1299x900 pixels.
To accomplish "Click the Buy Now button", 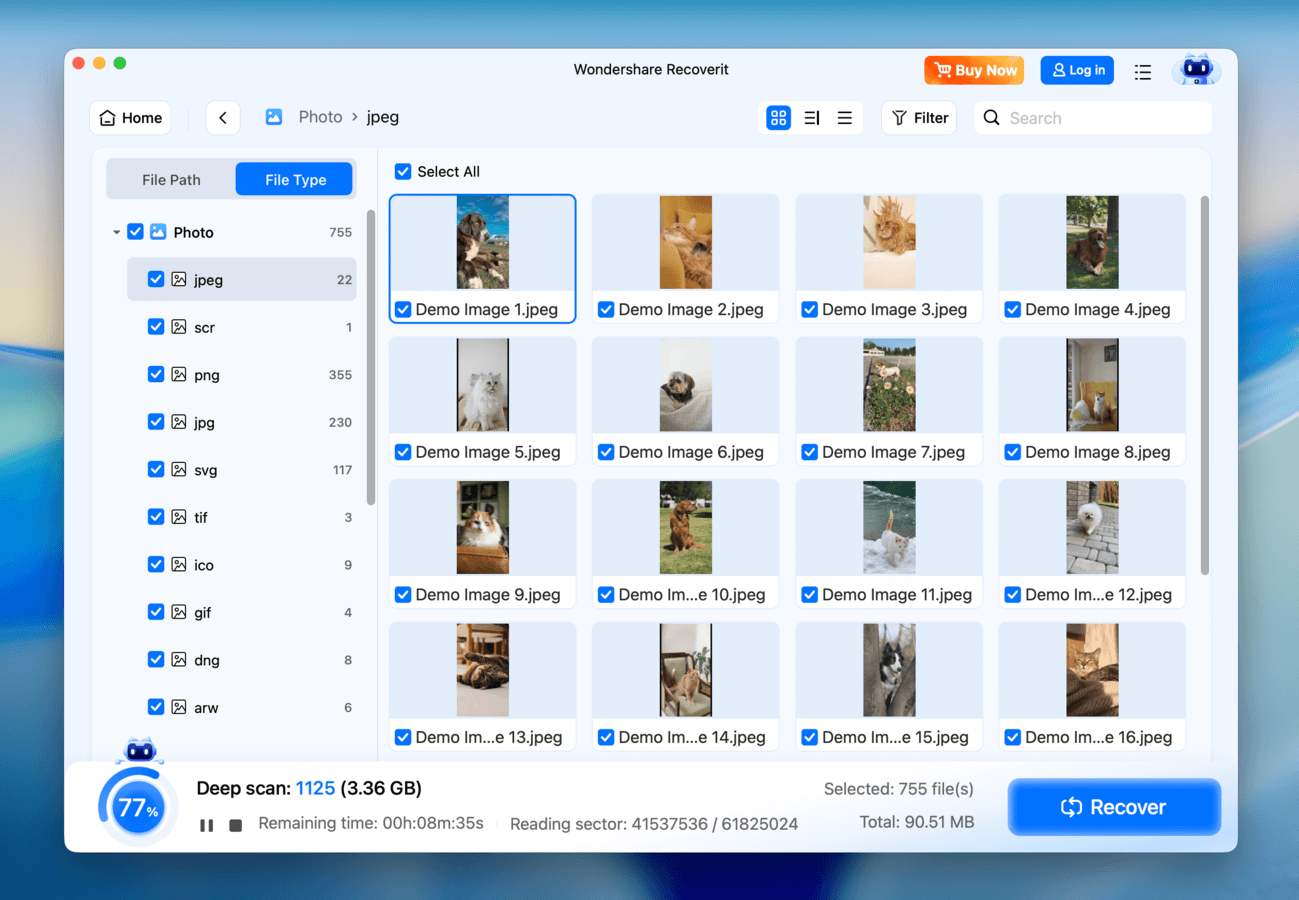I will click(x=974, y=70).
